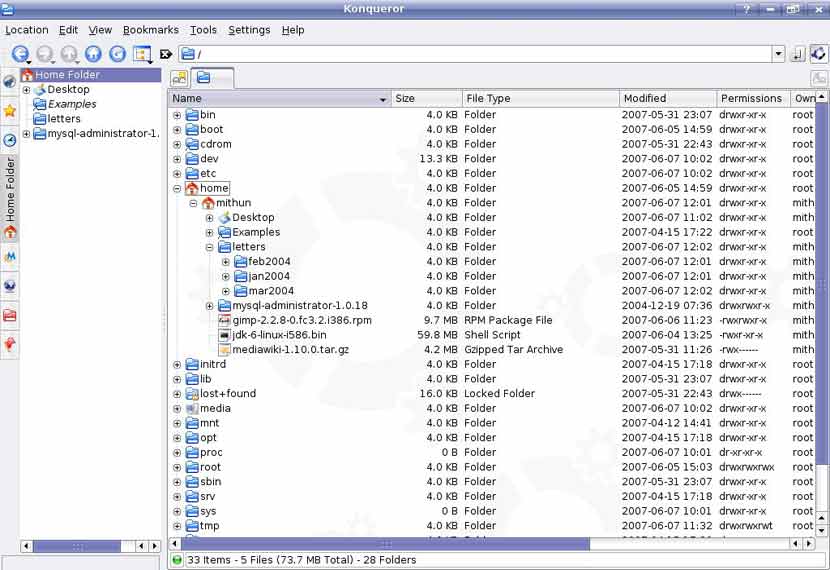Click the window Help question mark button
The width and height of the screenshot is (830, 570).
747,9
